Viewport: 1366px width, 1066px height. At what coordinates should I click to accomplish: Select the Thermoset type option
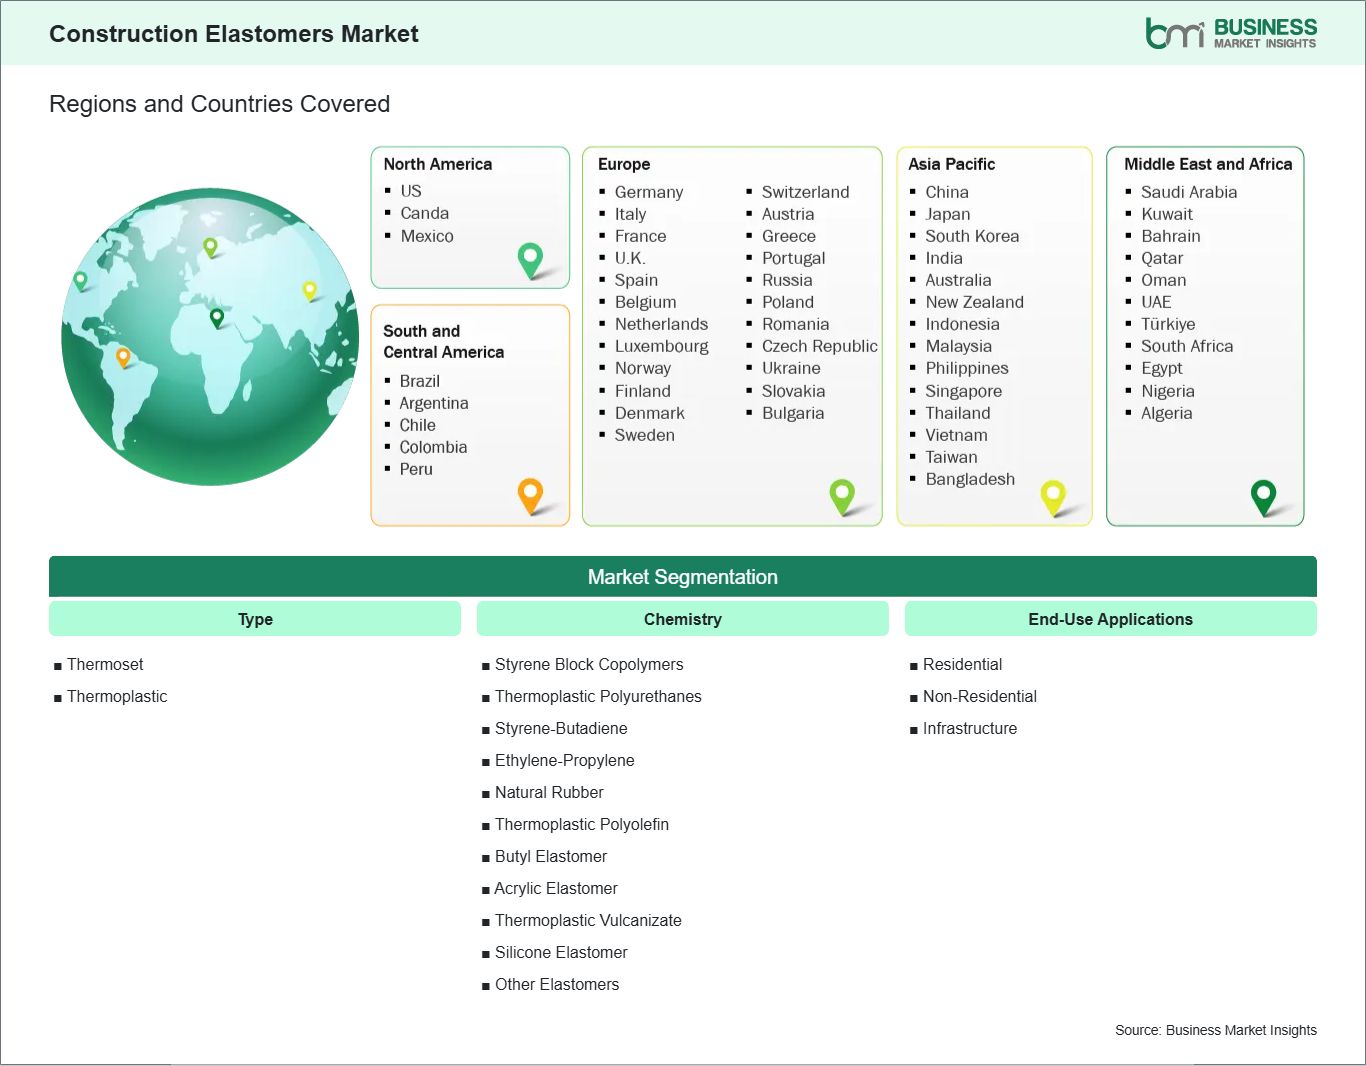[x=105, y=664]
